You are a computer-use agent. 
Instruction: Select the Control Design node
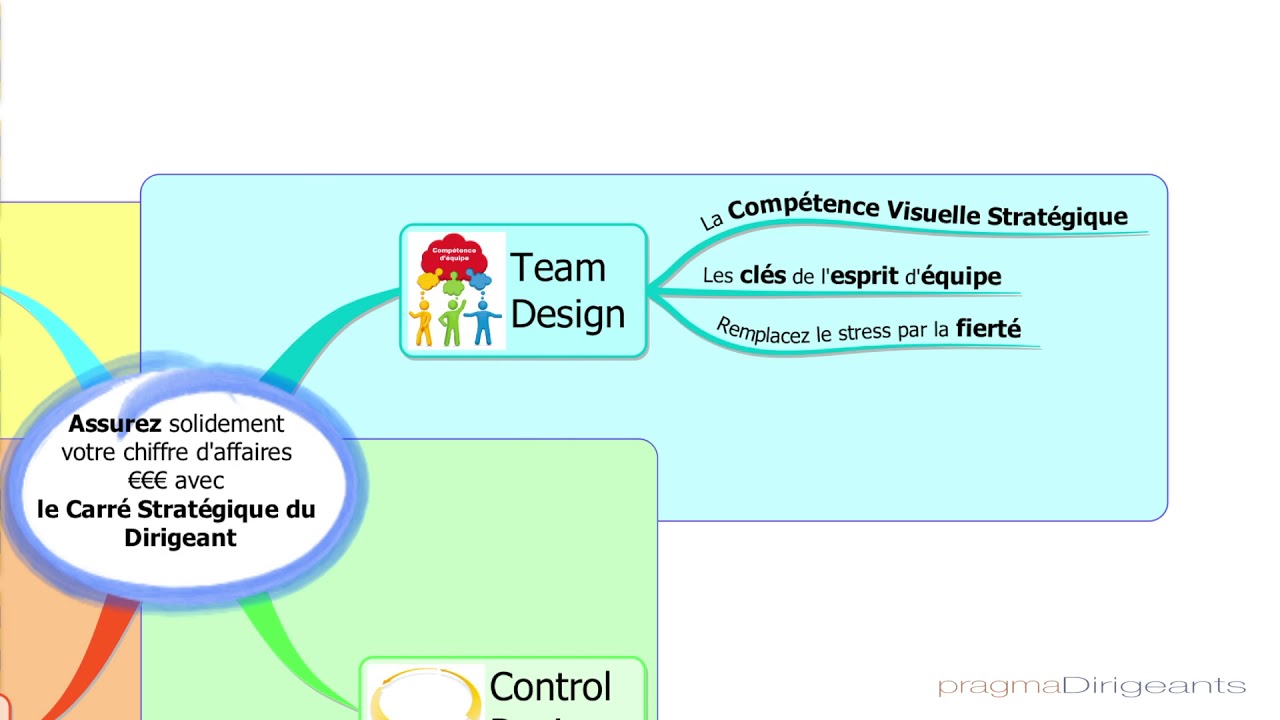click(503, 689)
